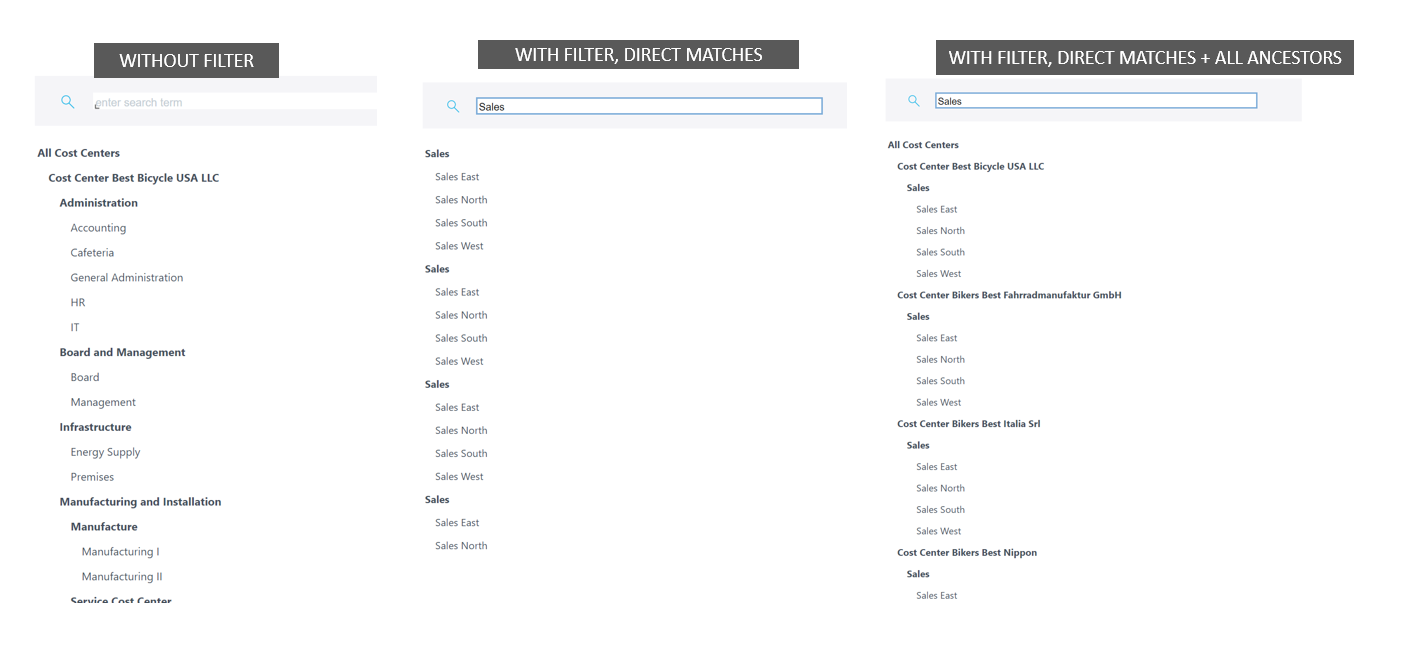Collapse the Manufacturing and Installation node
The image size is (1401, 656).
coord(140,502)
